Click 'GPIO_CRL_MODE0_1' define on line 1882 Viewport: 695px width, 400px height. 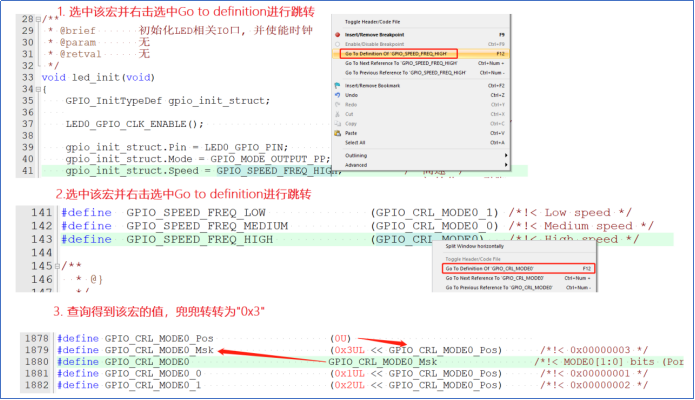tap(153, 385)
